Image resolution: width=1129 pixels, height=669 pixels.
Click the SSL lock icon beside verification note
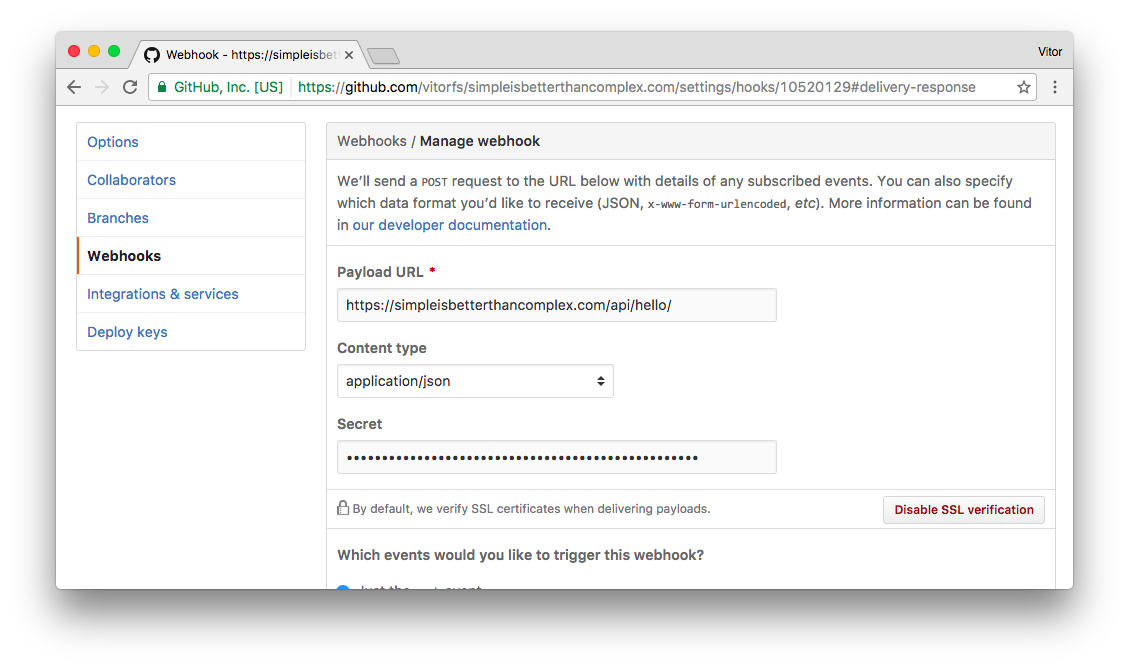[343, 508]
